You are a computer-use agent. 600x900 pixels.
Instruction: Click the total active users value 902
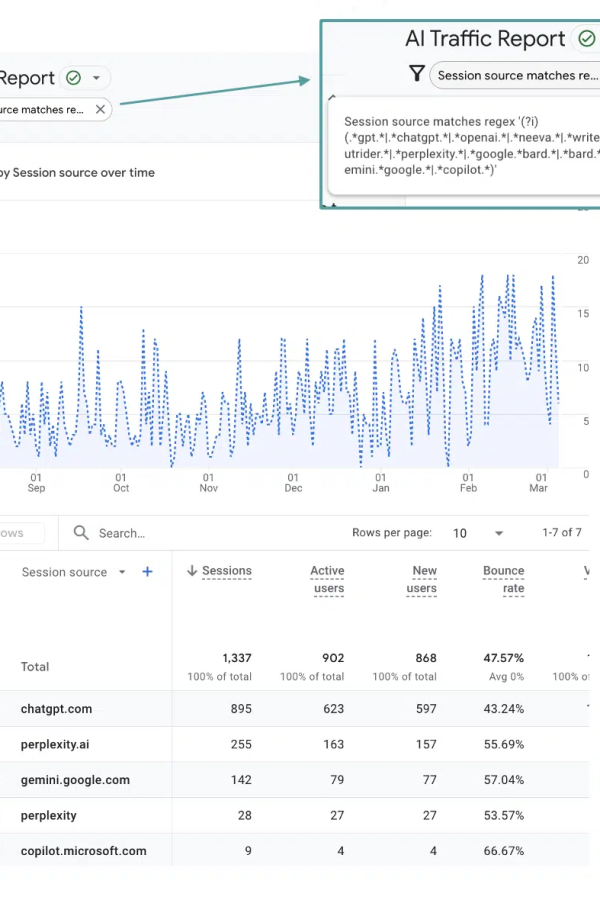pyautogui.click(x=333, y=658)
